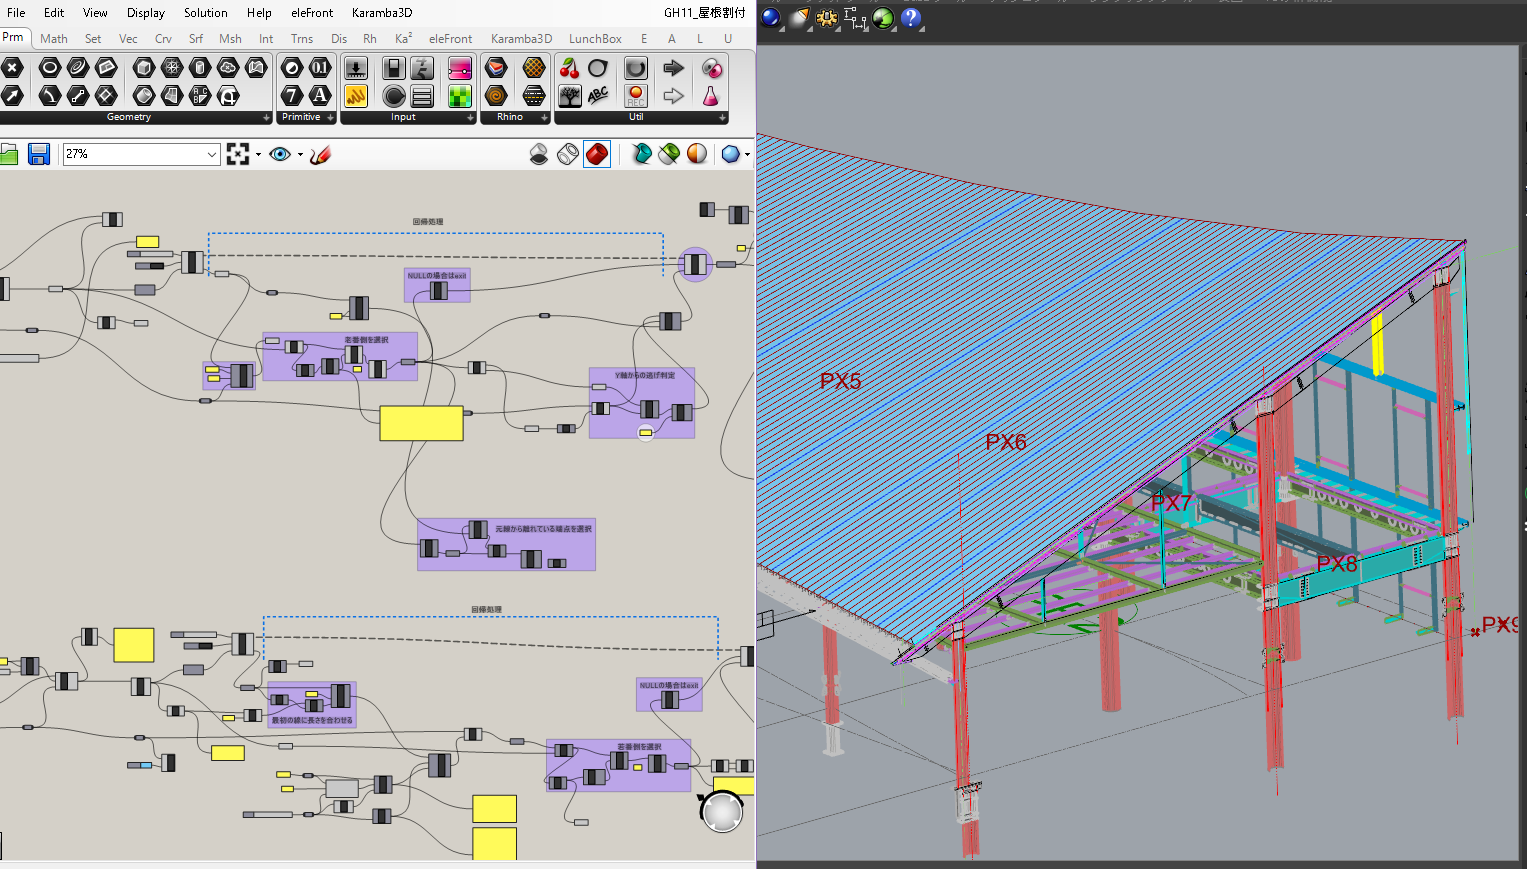
Task: Click the Rhino gear options icon
Action: point(827,18)
